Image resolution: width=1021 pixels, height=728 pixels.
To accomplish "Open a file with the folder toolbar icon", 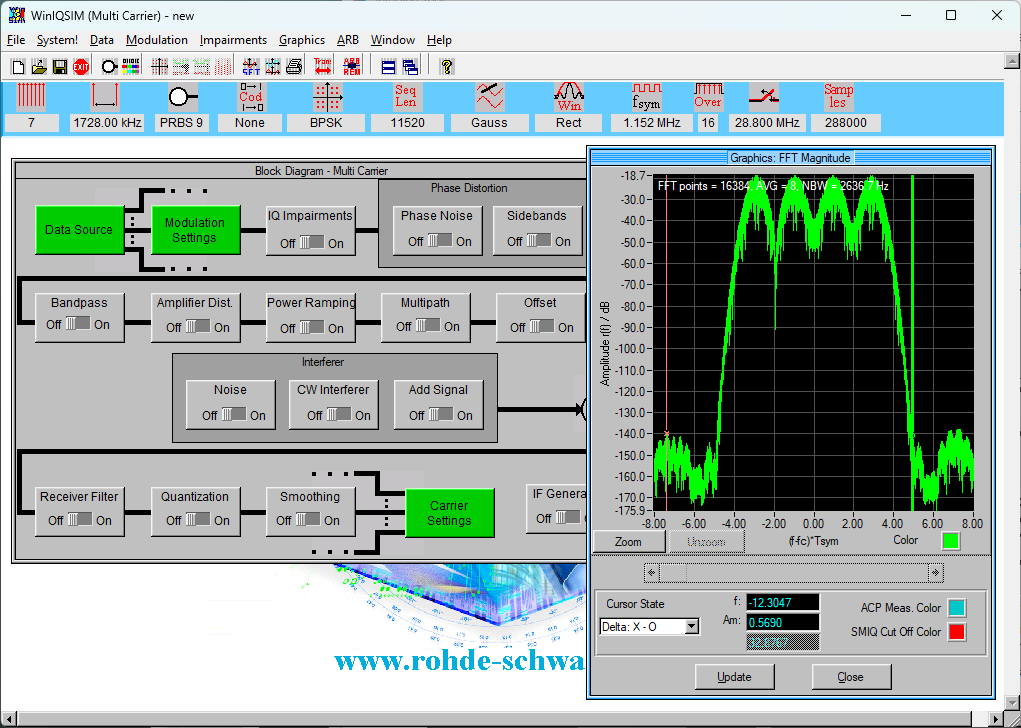I will 39,66.
